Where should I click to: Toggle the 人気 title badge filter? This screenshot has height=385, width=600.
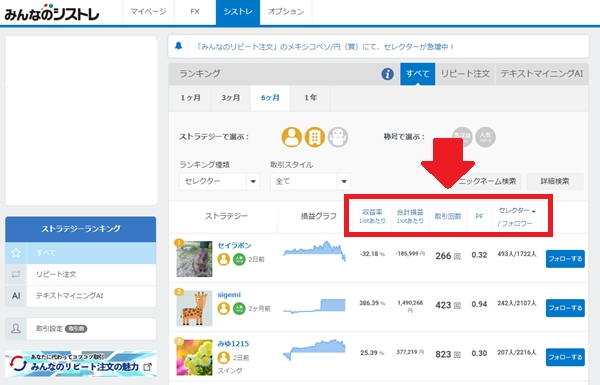click(485, 137)
